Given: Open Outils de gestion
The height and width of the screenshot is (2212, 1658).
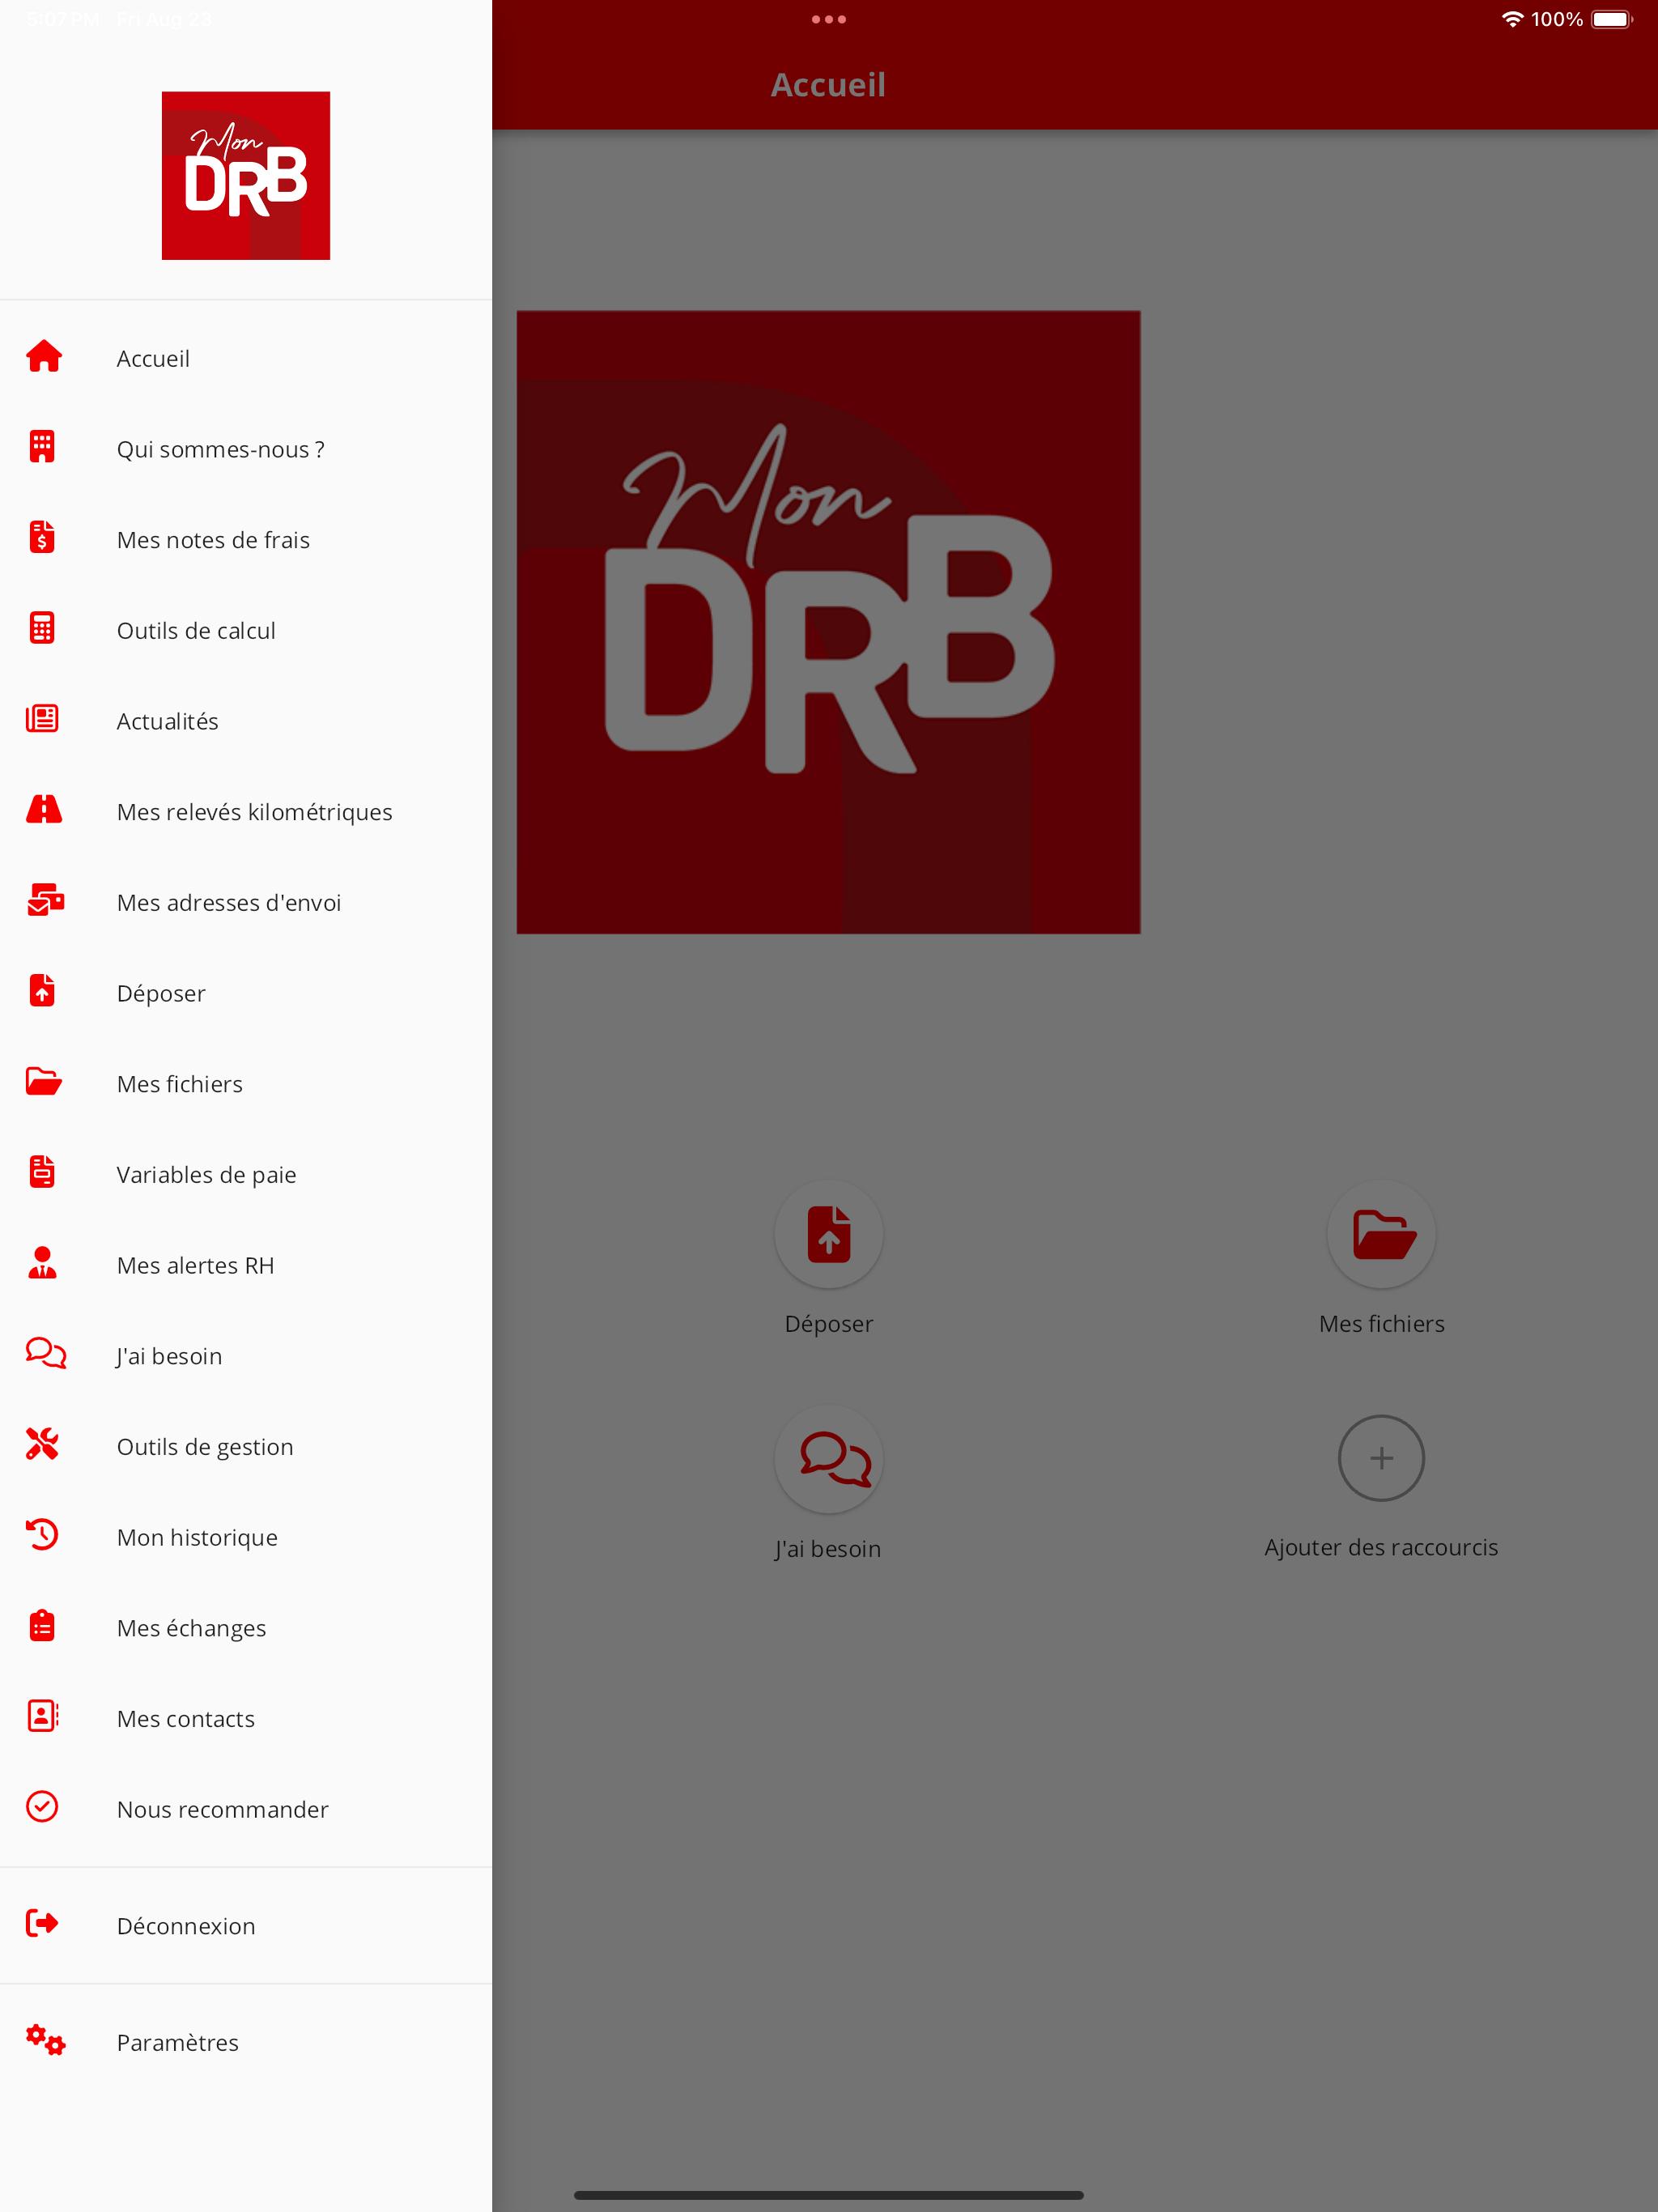Looking at the screenshot, I should 246,1446.
